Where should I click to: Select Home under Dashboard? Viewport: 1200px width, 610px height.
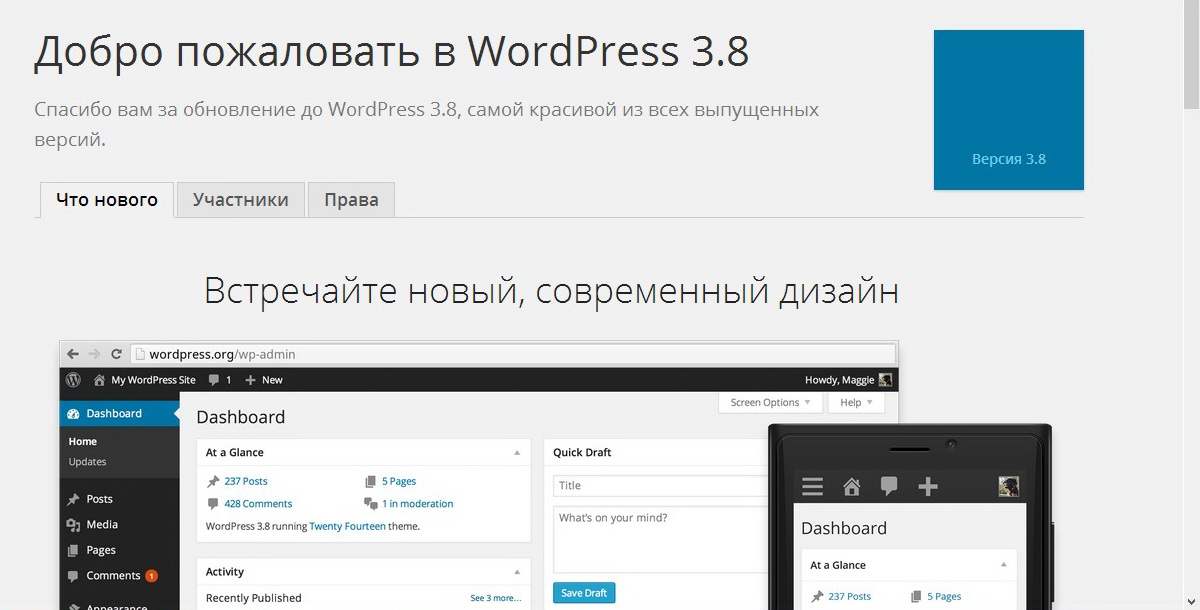tap(83, 441)
